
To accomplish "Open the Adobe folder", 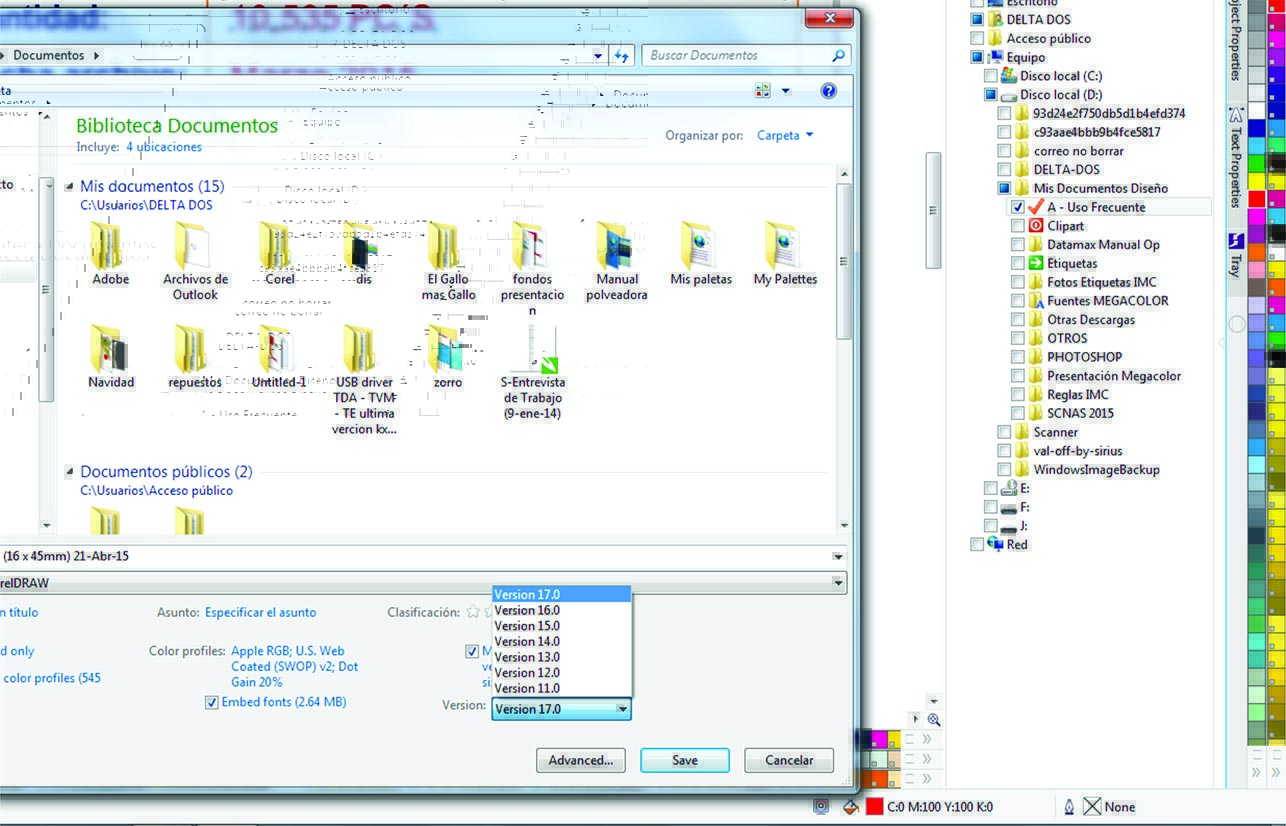I will click(110, 253).
